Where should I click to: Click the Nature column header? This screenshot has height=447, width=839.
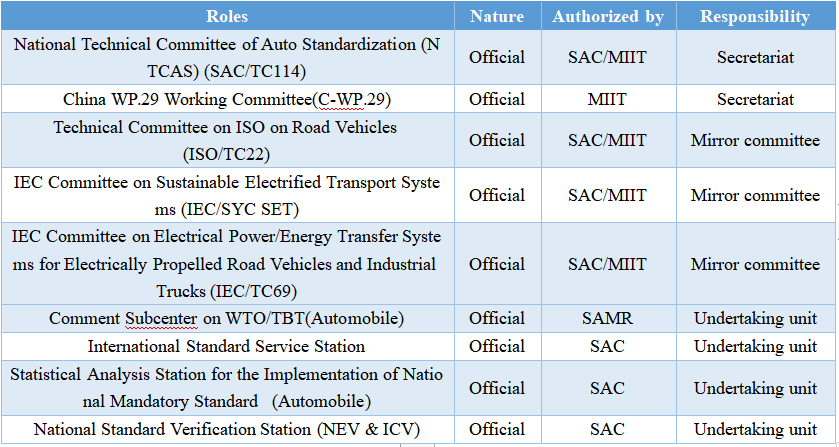tap(498, 16)
